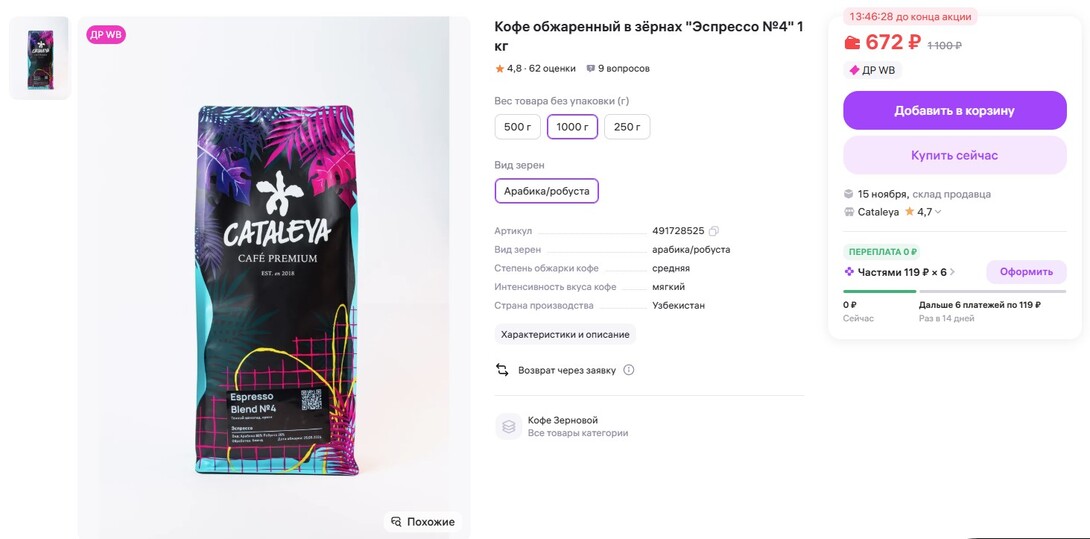The height and width of the screenshot is (539, 1090).
Task: Expand the Частями 119 ₽ × 6 details
Action: (x=952, y=272)
